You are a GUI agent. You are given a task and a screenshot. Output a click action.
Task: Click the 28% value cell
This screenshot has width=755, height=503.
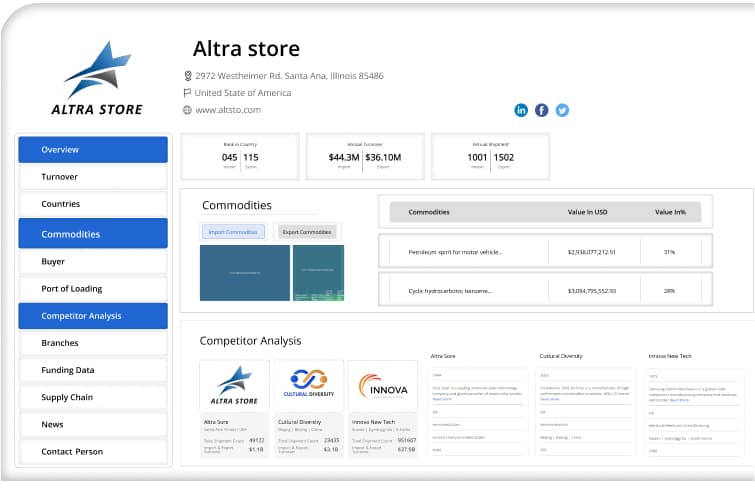point(669,291)
